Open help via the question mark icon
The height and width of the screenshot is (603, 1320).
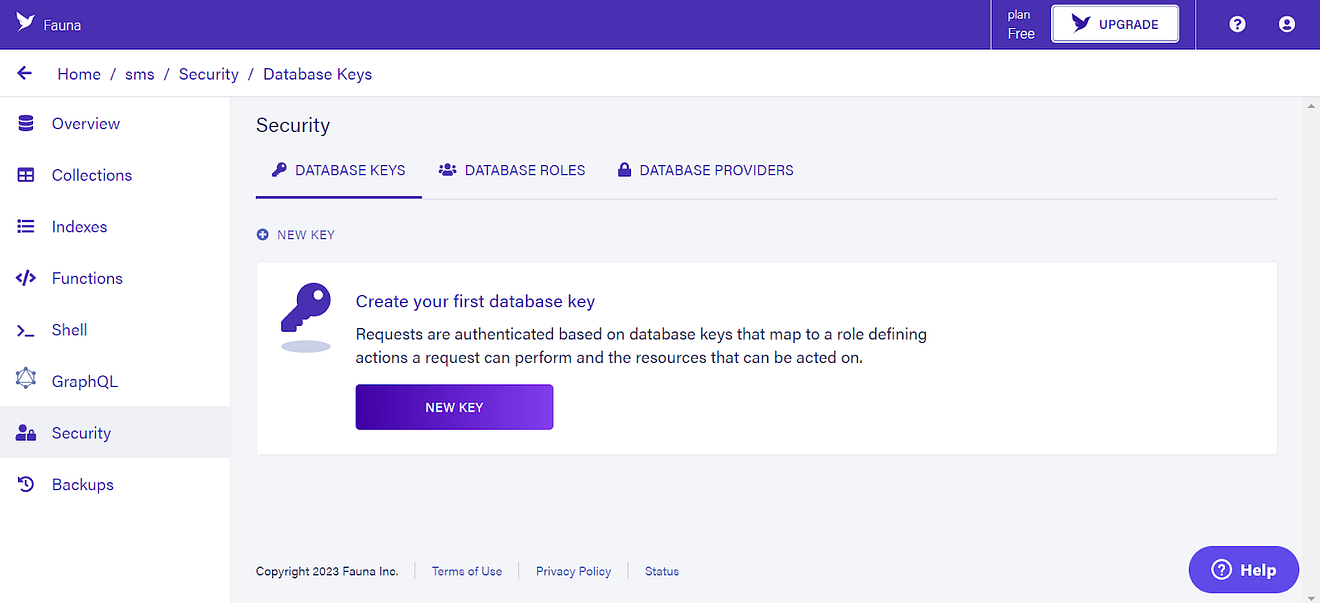1237,24
